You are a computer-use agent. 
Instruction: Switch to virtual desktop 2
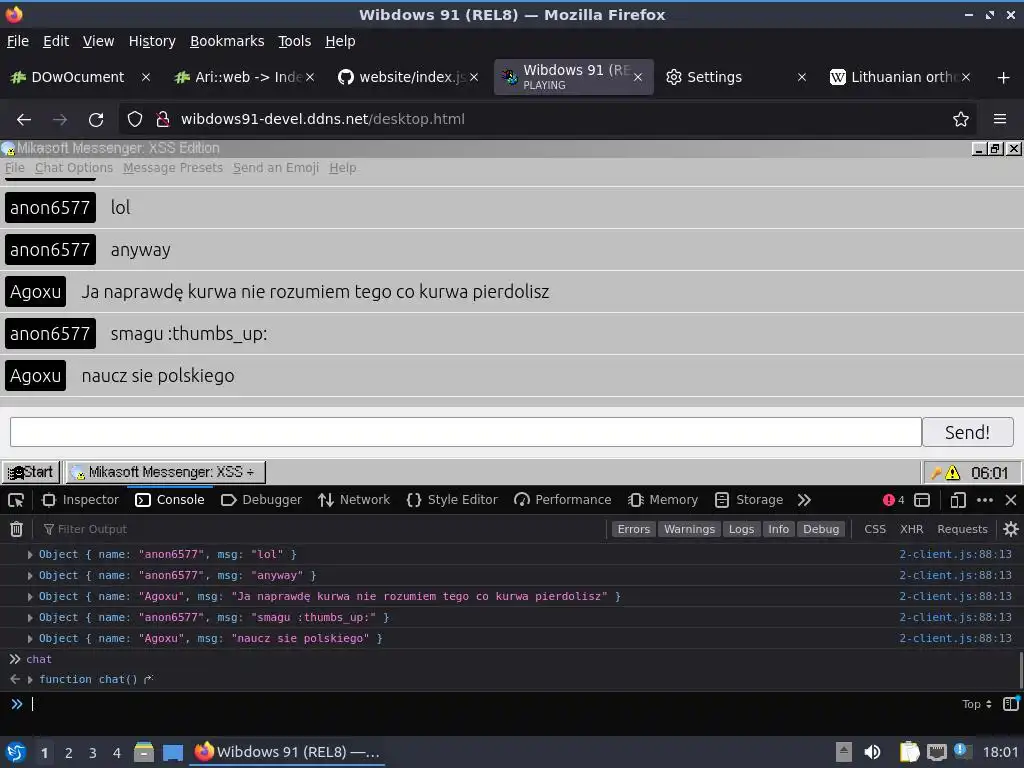click(69, 752)
